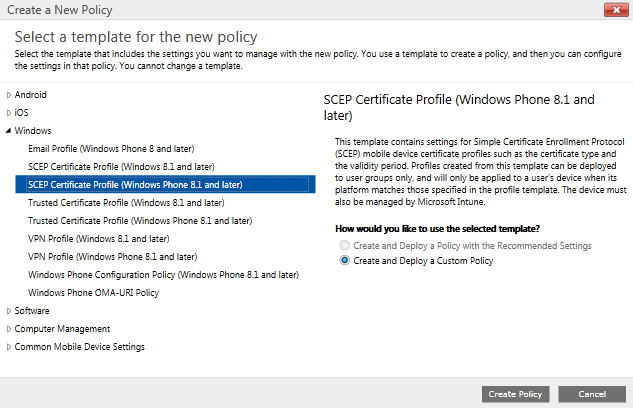633x408 pixels.
Task: Select Windows Phone OMA-URI Policy
Action: pyautogui.click(x=93, y=293)
